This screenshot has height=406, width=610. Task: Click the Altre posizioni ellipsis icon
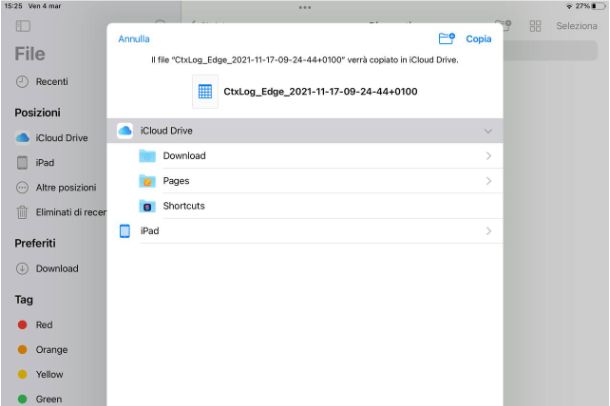(22, 187)
